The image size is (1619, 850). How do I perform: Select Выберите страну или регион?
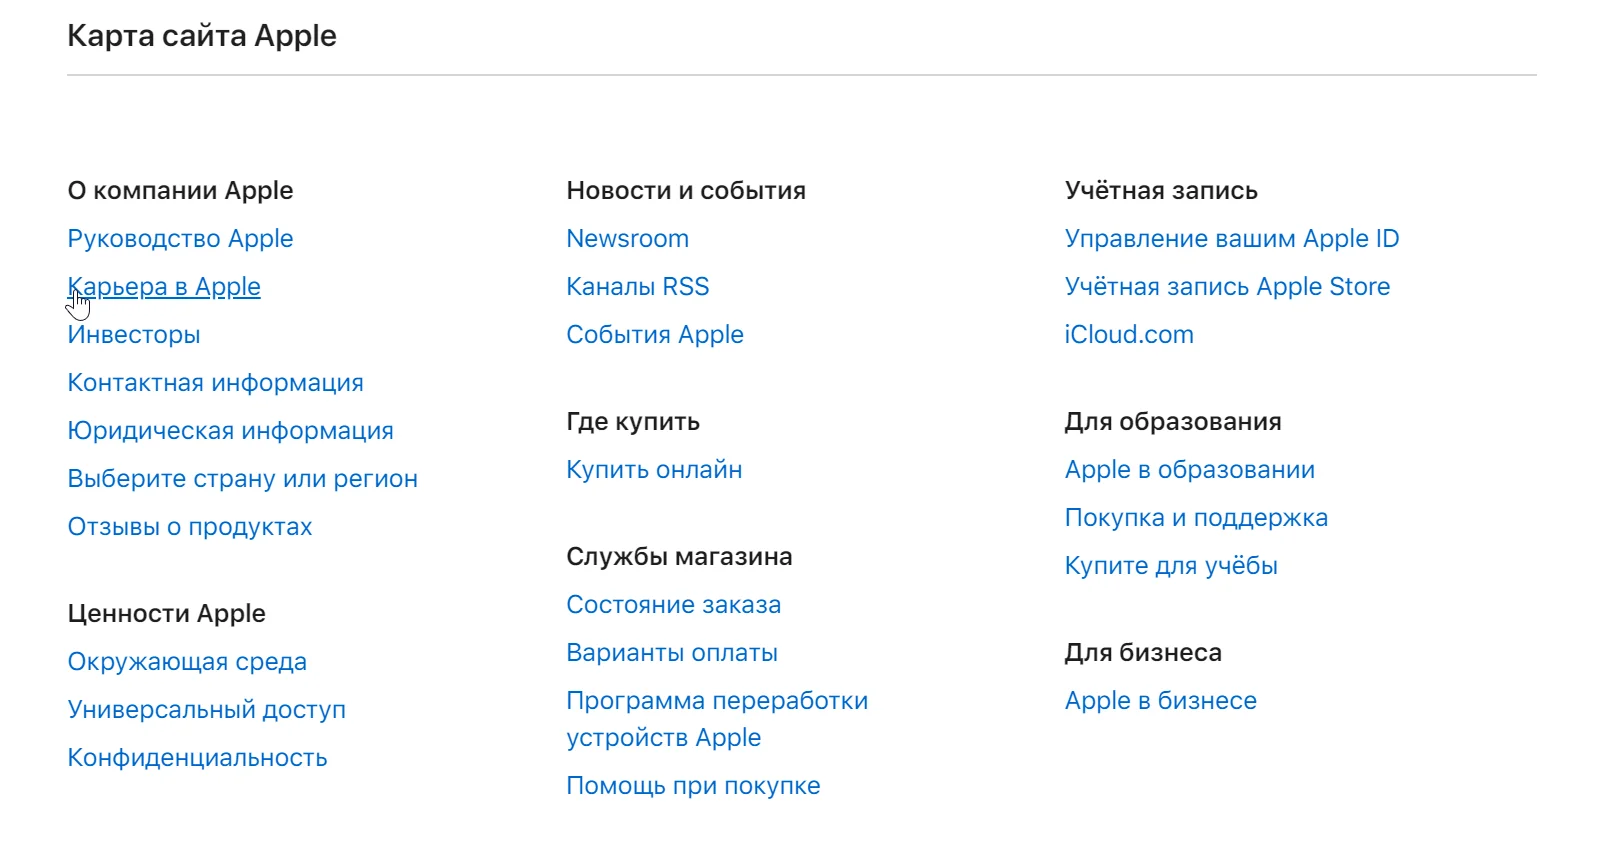pyautogui.click(x=242, y=479)
